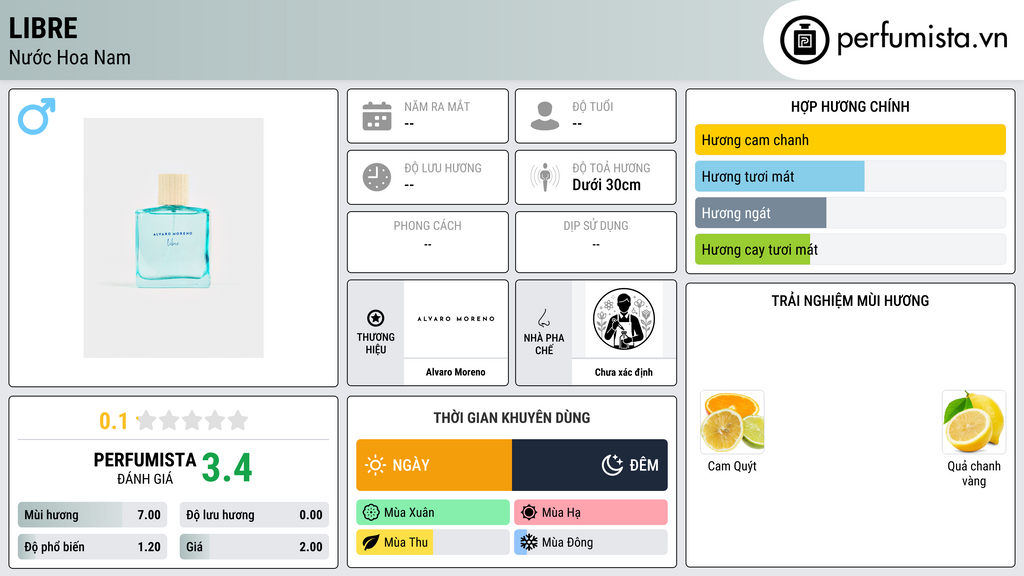Click the Năm ra mắt label
Image resolution: width=1024 pixels, height=576 pixels.
(x=437, y=106)
